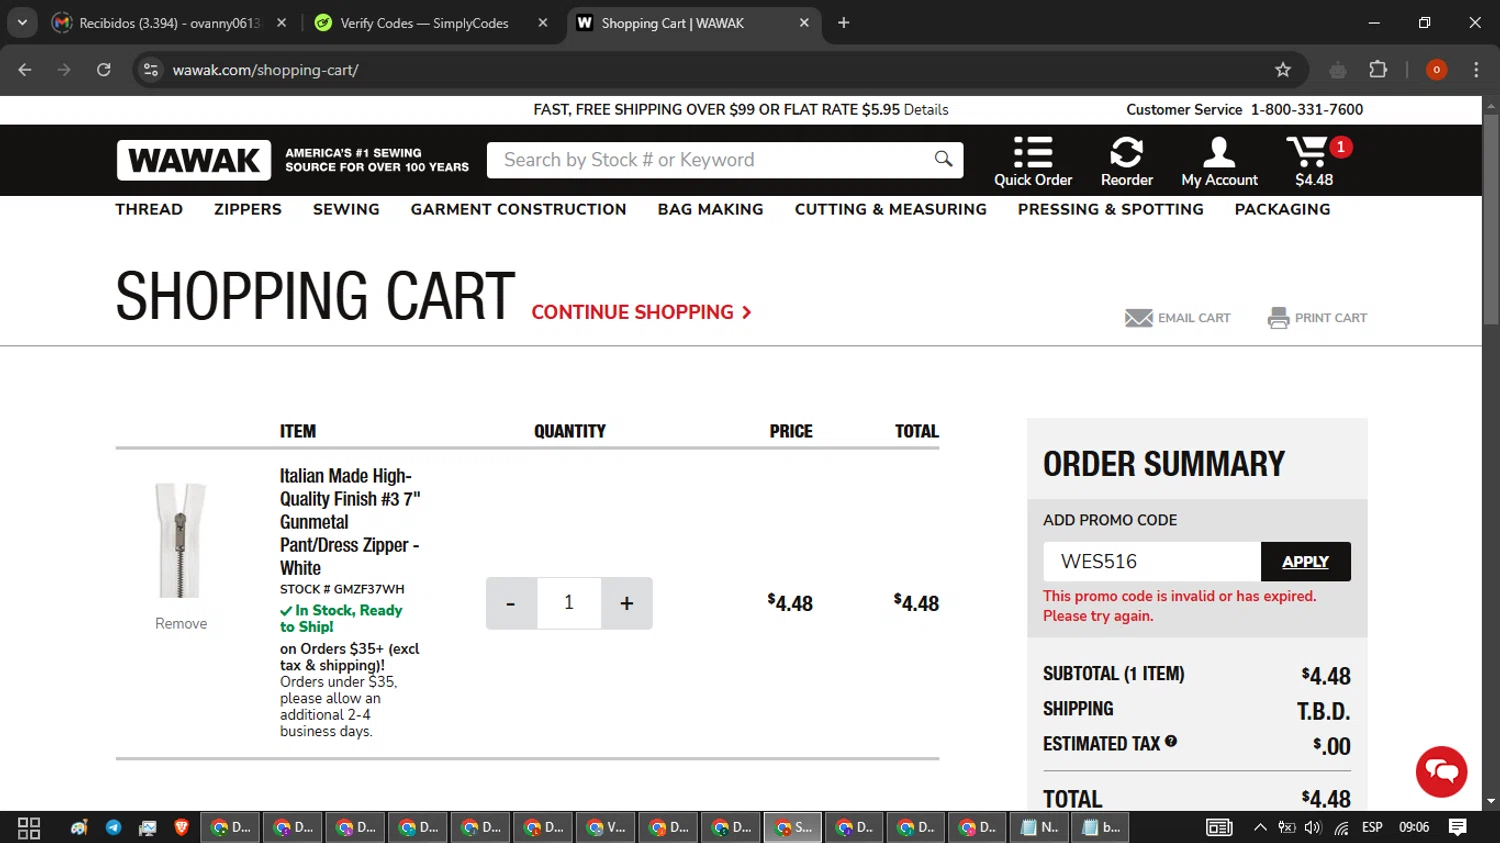Open the THREAD menu

click(x=149, y=209)
